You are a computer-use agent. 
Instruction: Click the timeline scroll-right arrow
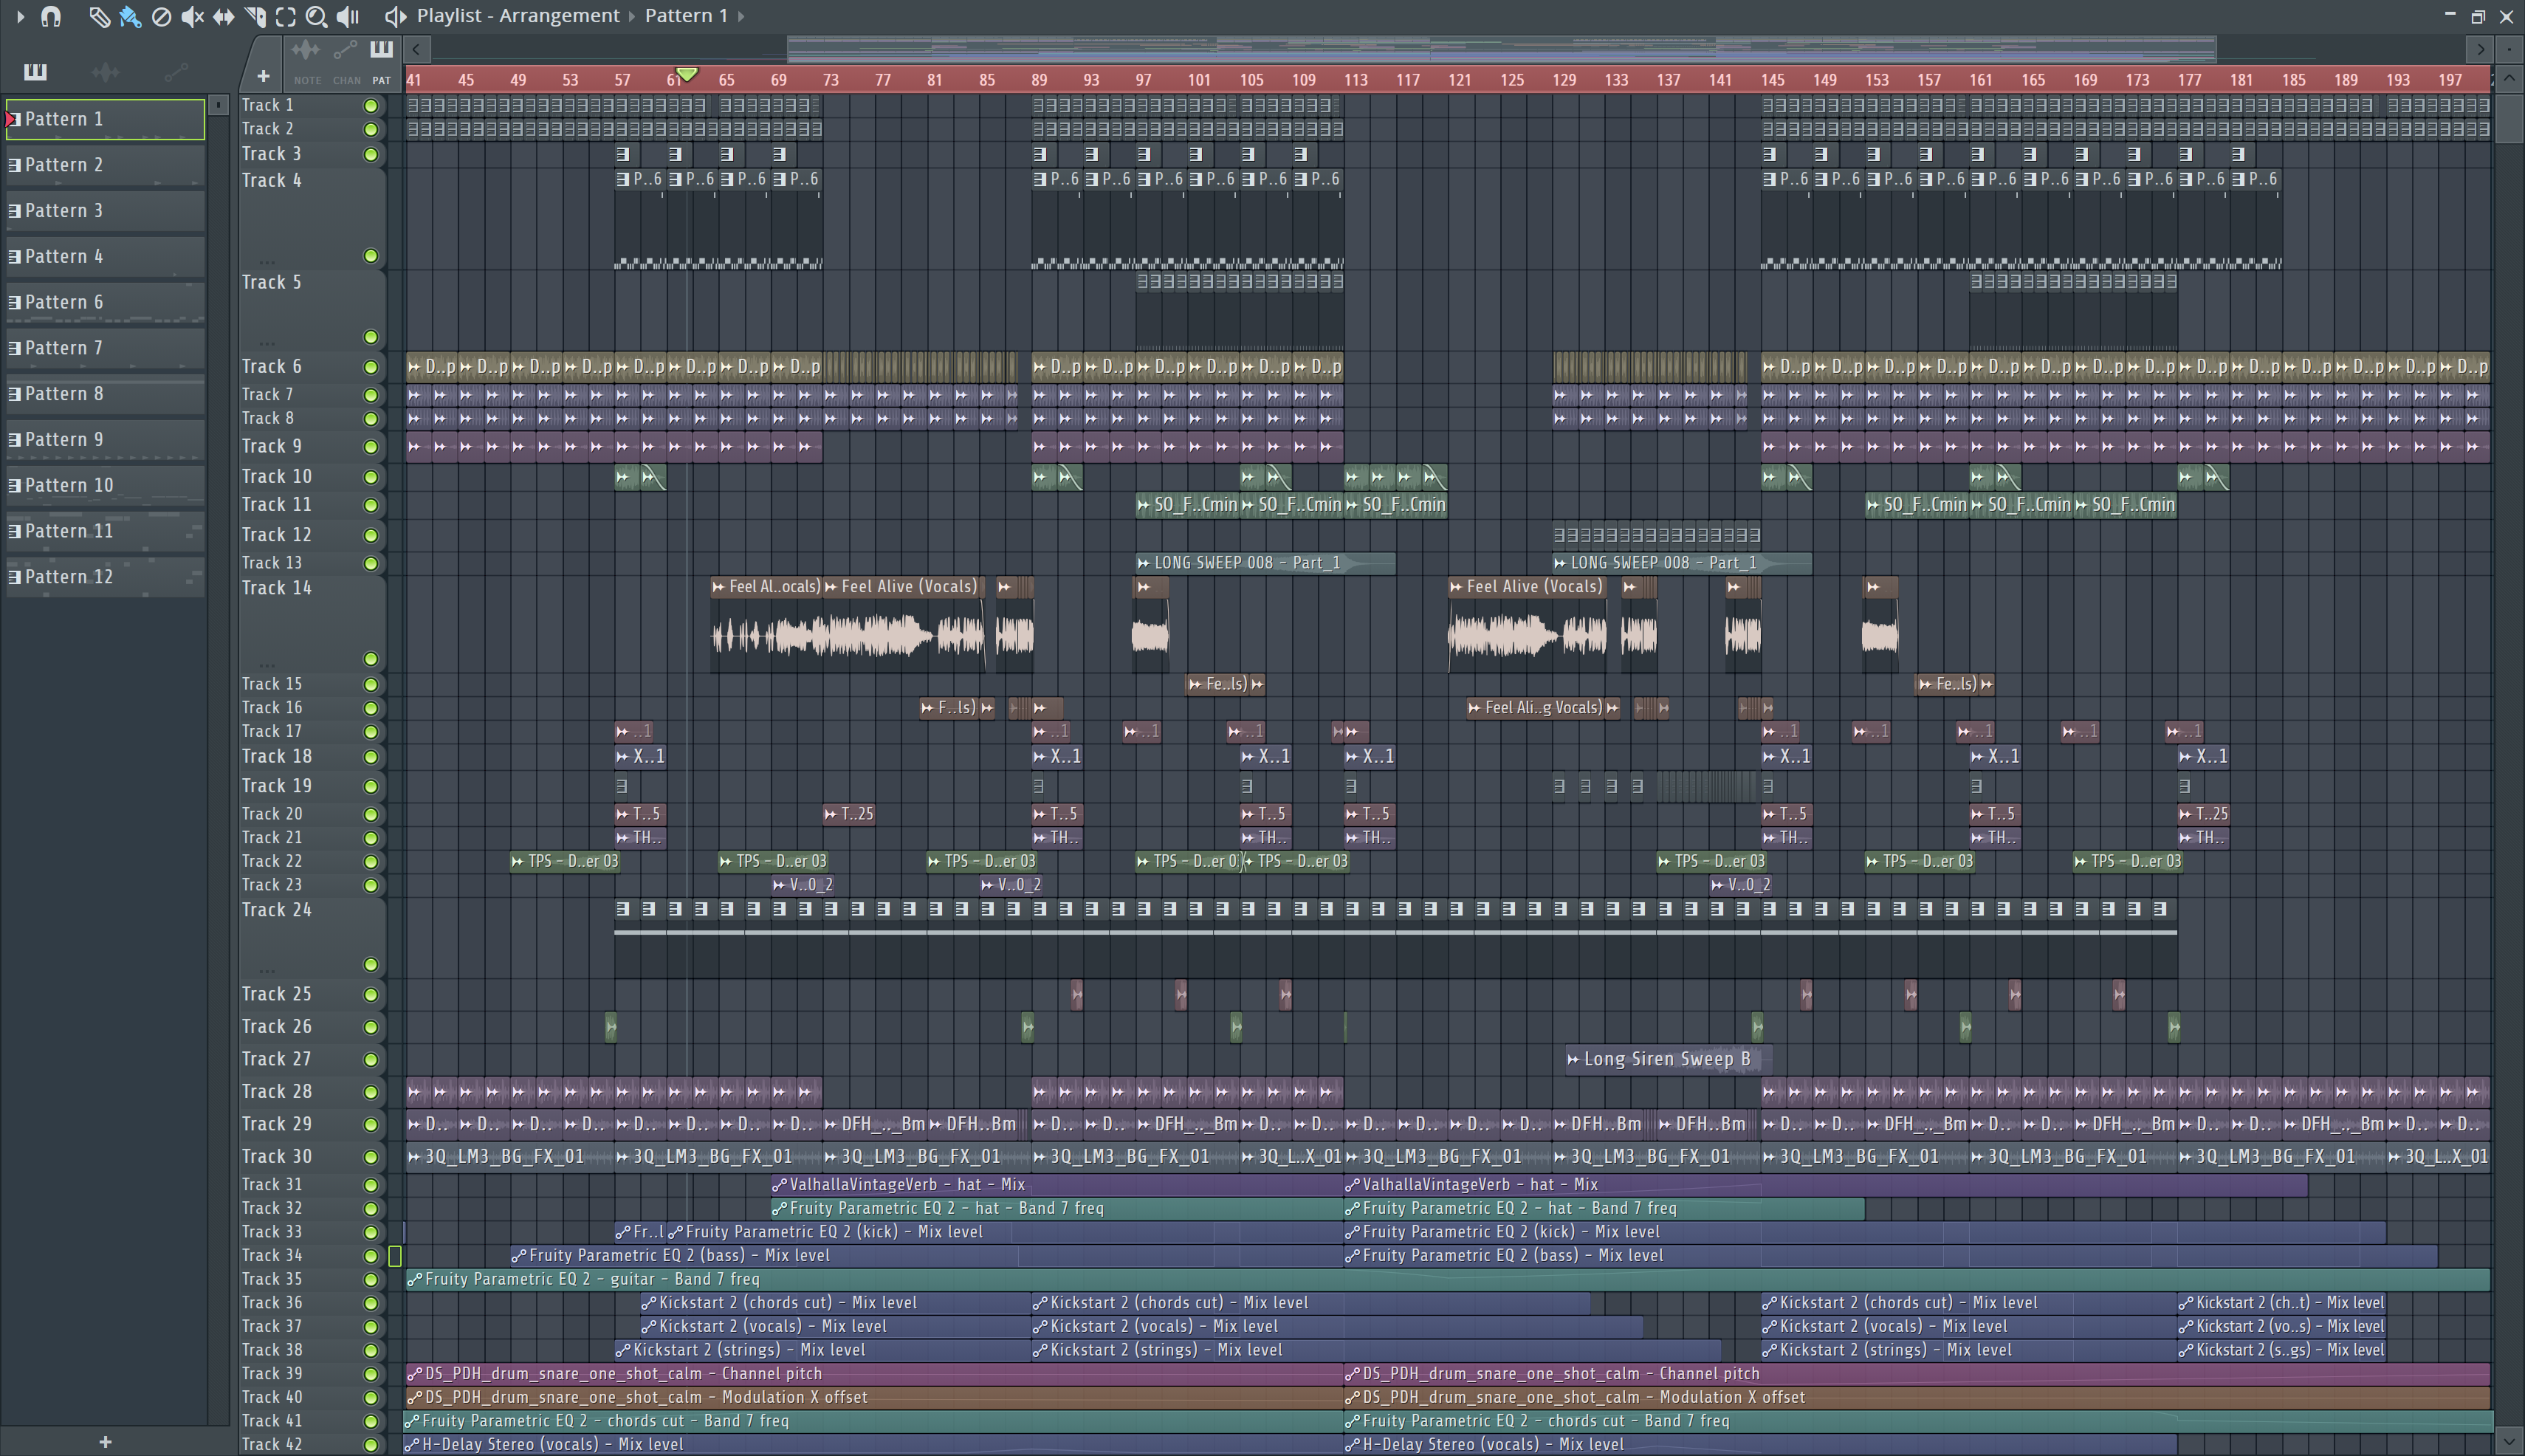[x=2479, y=48]
